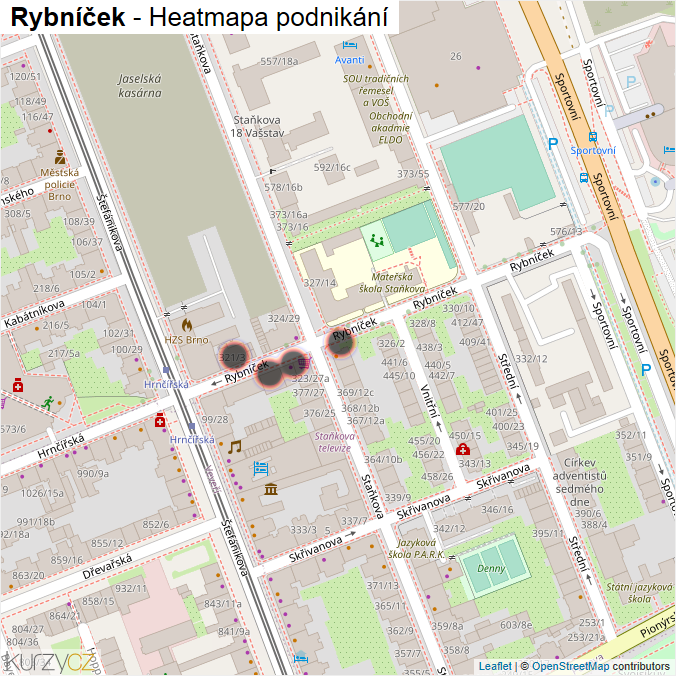Click the Veveří tram line label
The height and width of the screenshot is (676, 676).
pos(213,479)
